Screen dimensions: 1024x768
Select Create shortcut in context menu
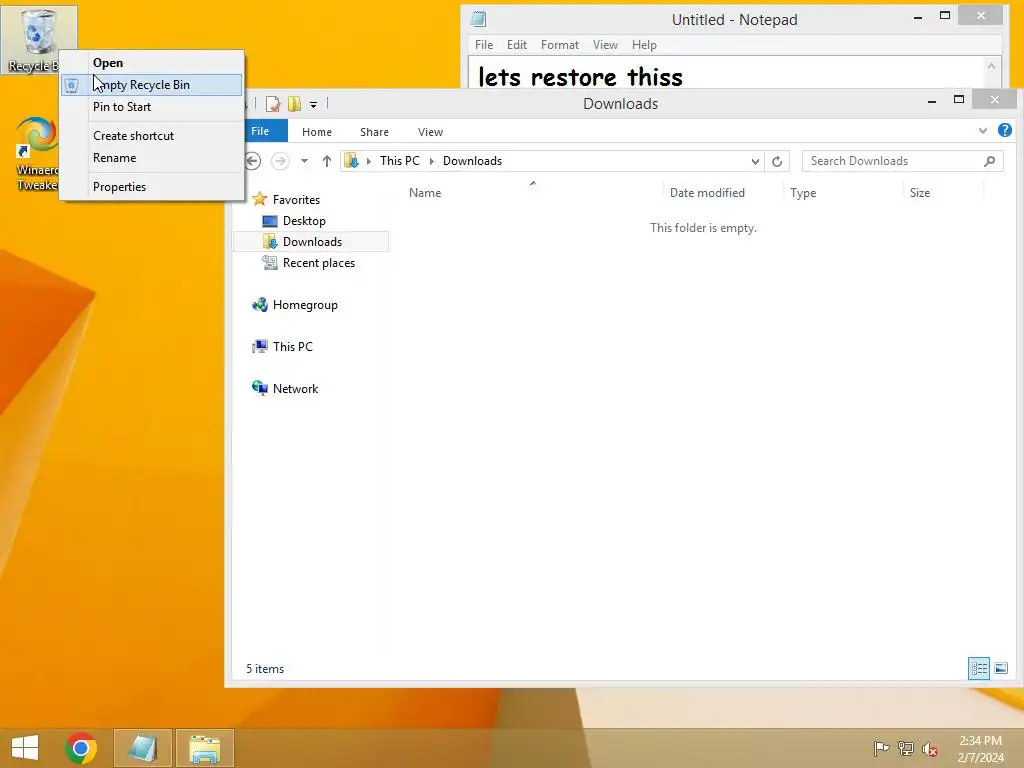click(133, 136)
